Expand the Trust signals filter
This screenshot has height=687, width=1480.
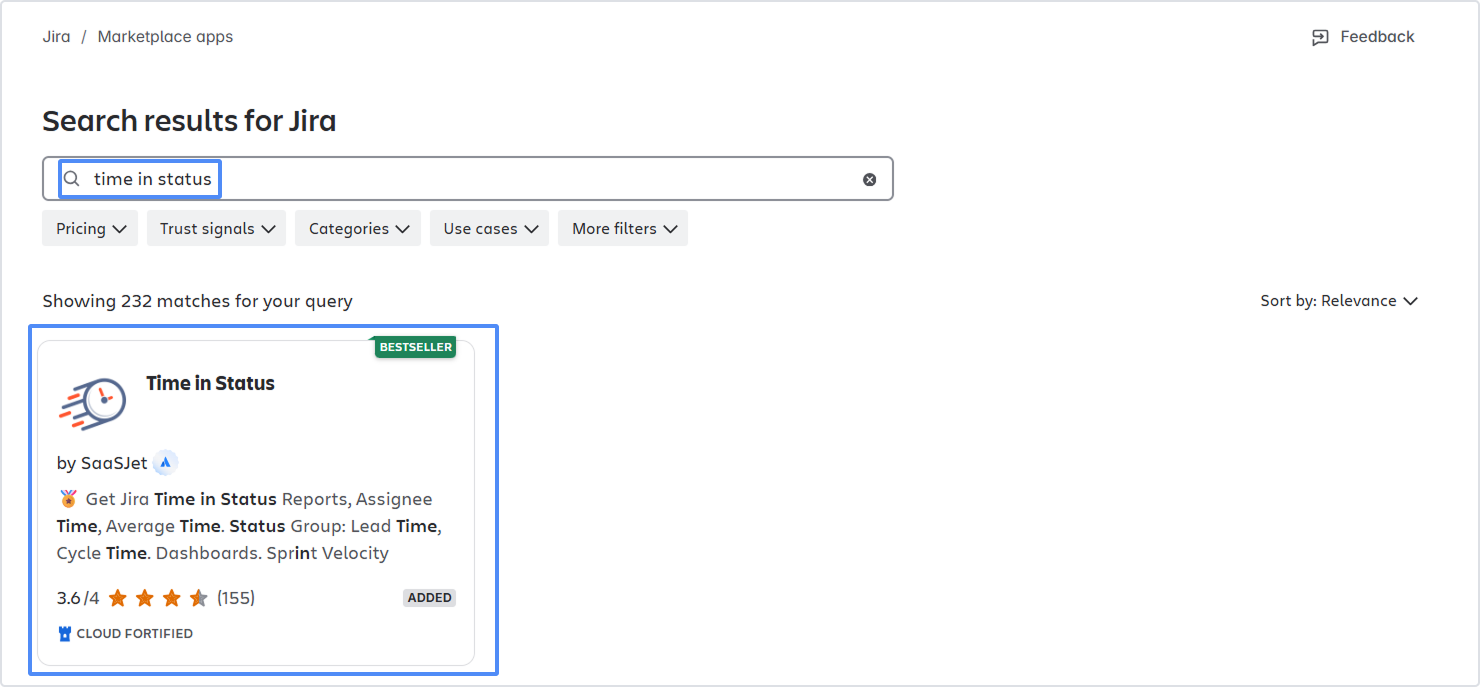216,228
